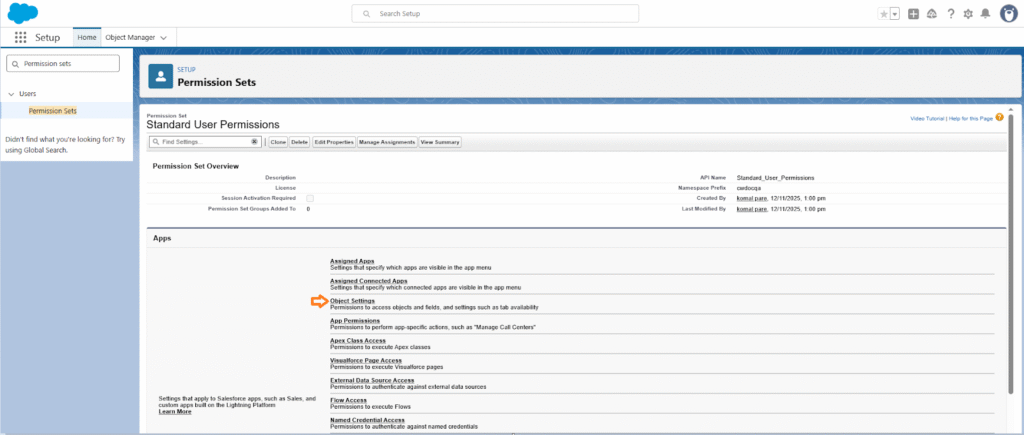Click the Manage Assignments button

pyautogui.click(x=386, y=142)
